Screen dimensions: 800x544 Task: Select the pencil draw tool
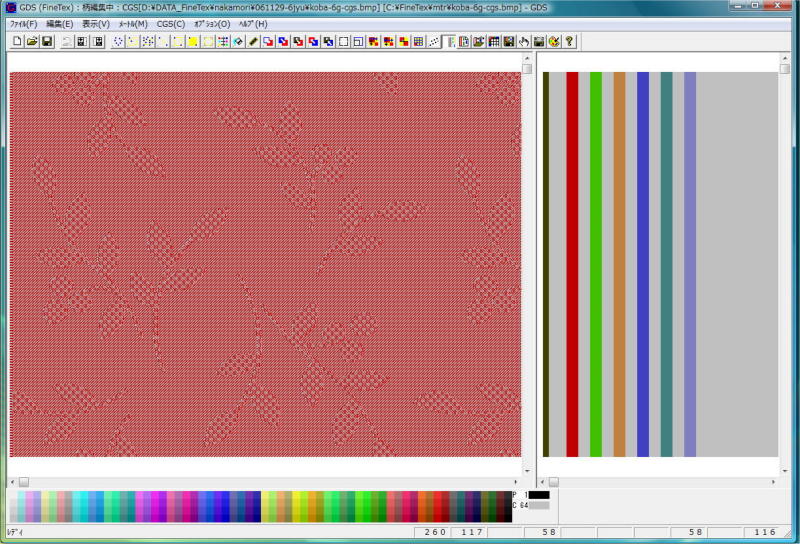(x=253, y=41)
